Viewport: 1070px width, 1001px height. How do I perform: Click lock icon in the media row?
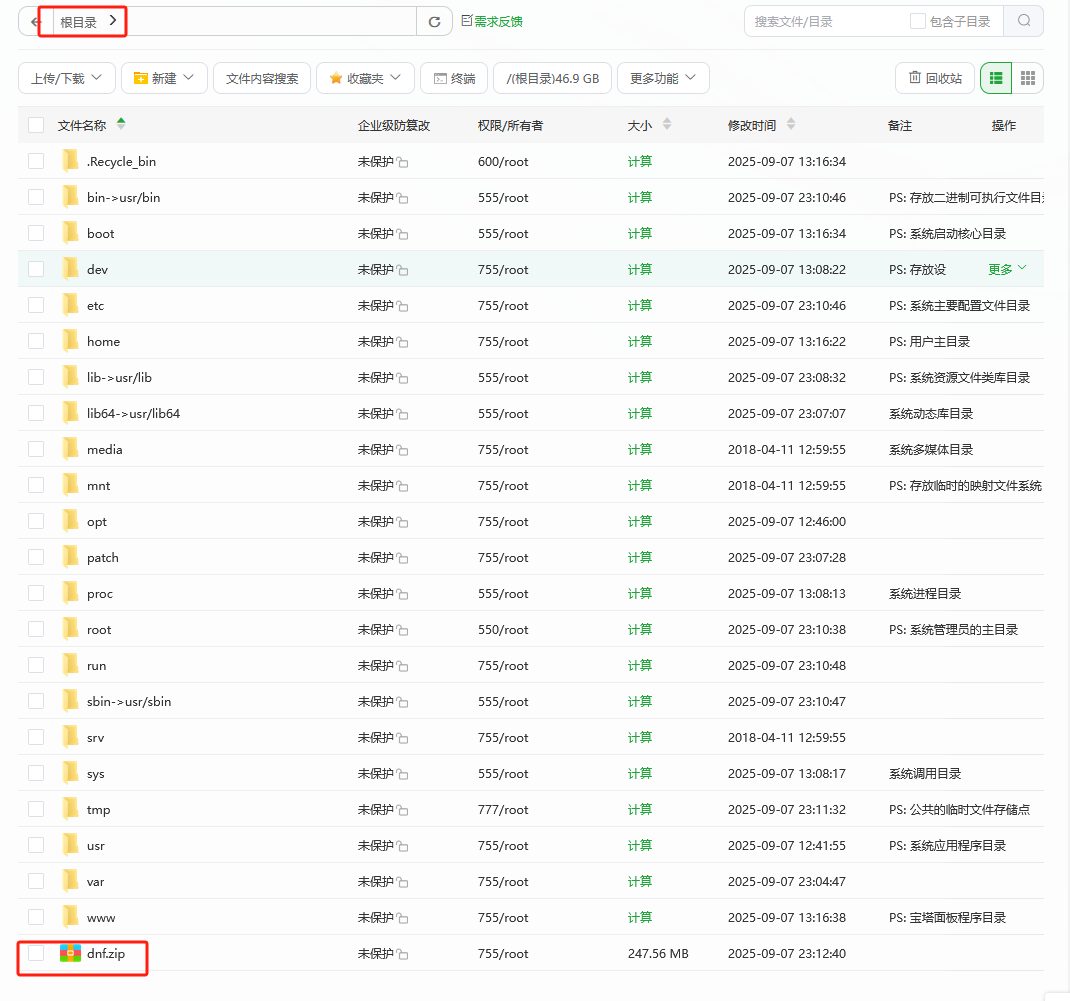403,450
